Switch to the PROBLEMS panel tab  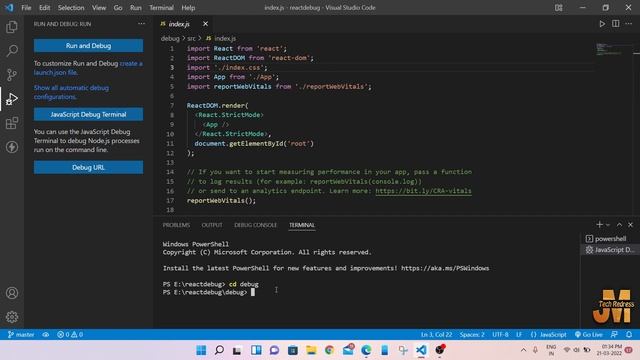pos(176,225)
